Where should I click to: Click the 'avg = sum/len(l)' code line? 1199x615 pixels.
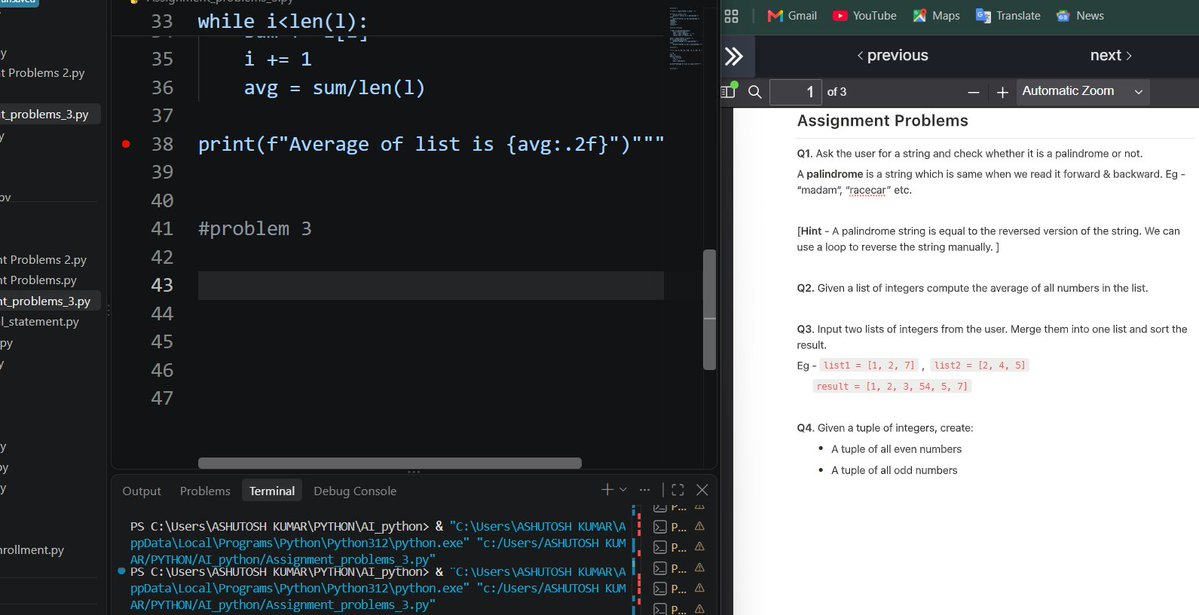pyautogui.click(x=334, y=88)
